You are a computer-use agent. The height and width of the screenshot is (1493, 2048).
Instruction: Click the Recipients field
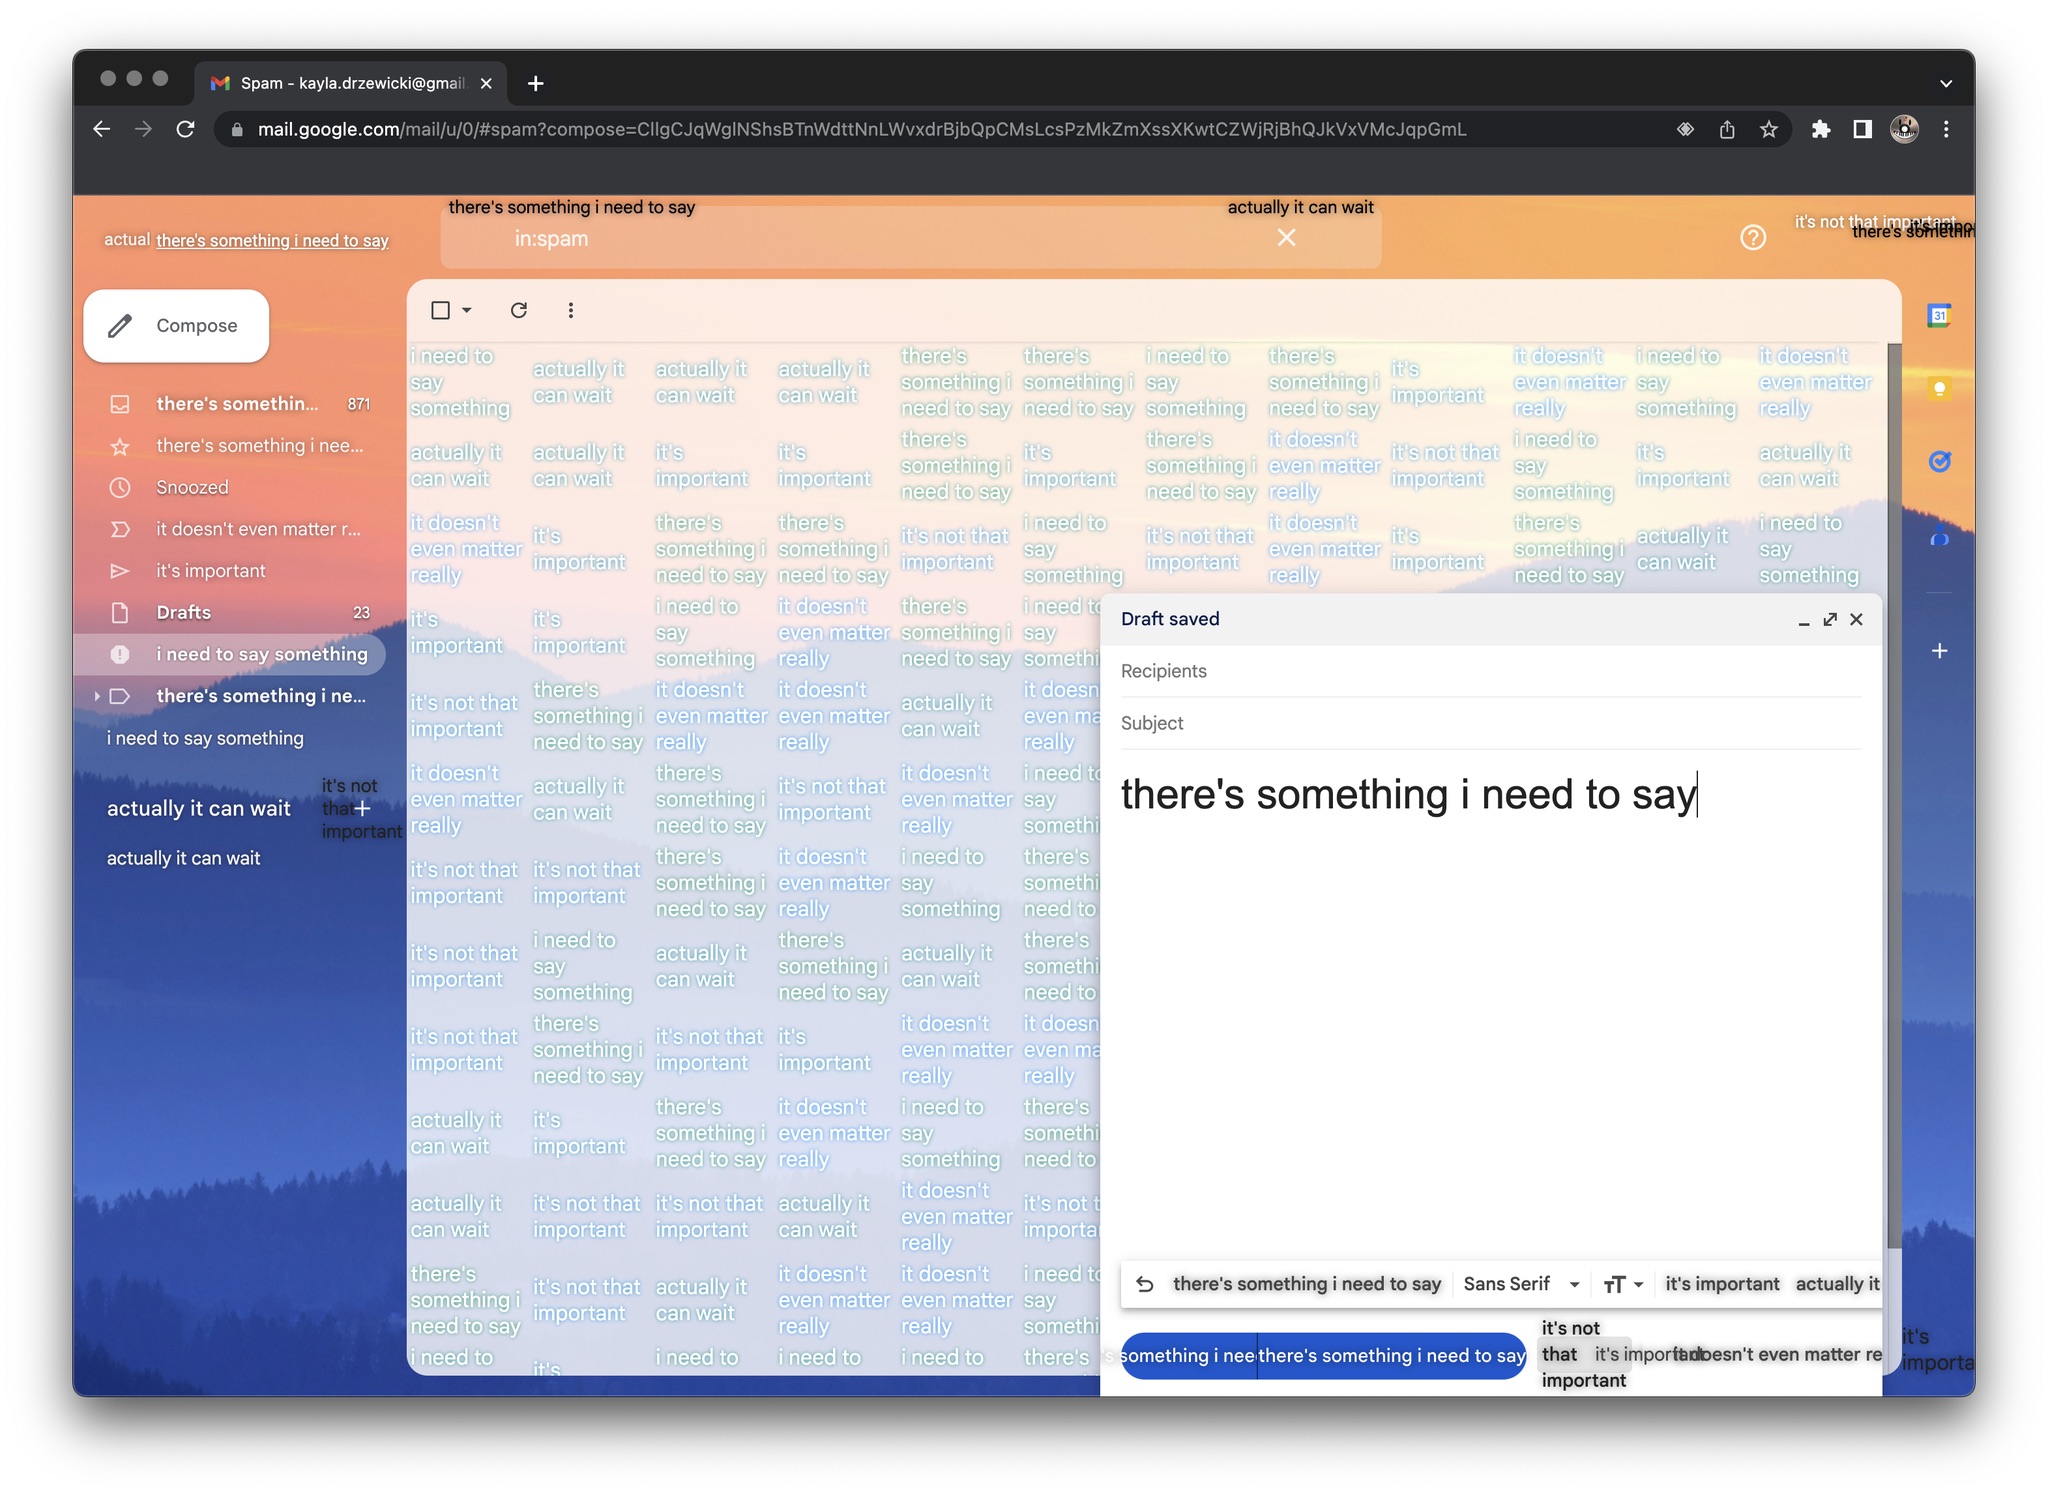1488,671
